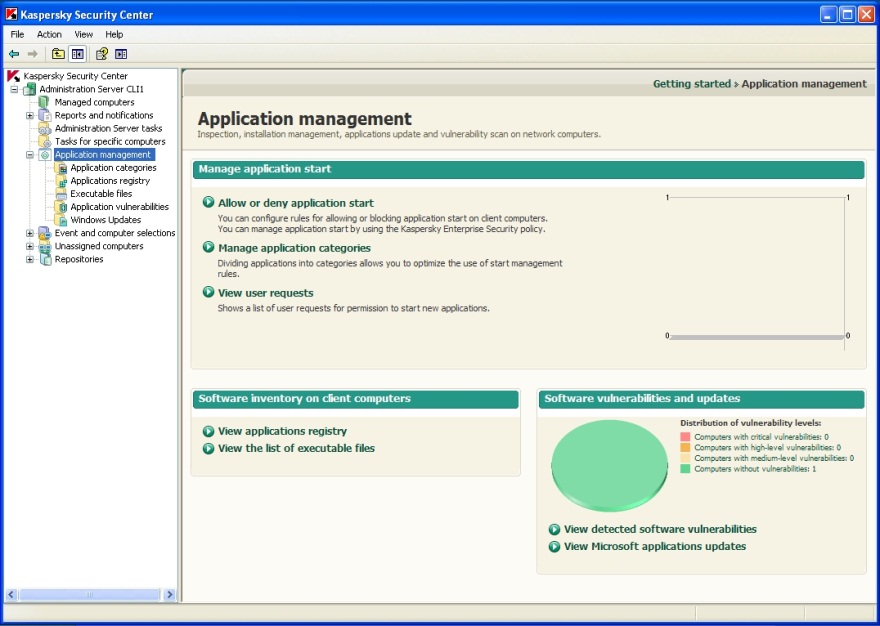The height and width of the screenshot is (626, 880).
Task: Click the Application vulnerabilities icon
Action: [x=61, y=207]
